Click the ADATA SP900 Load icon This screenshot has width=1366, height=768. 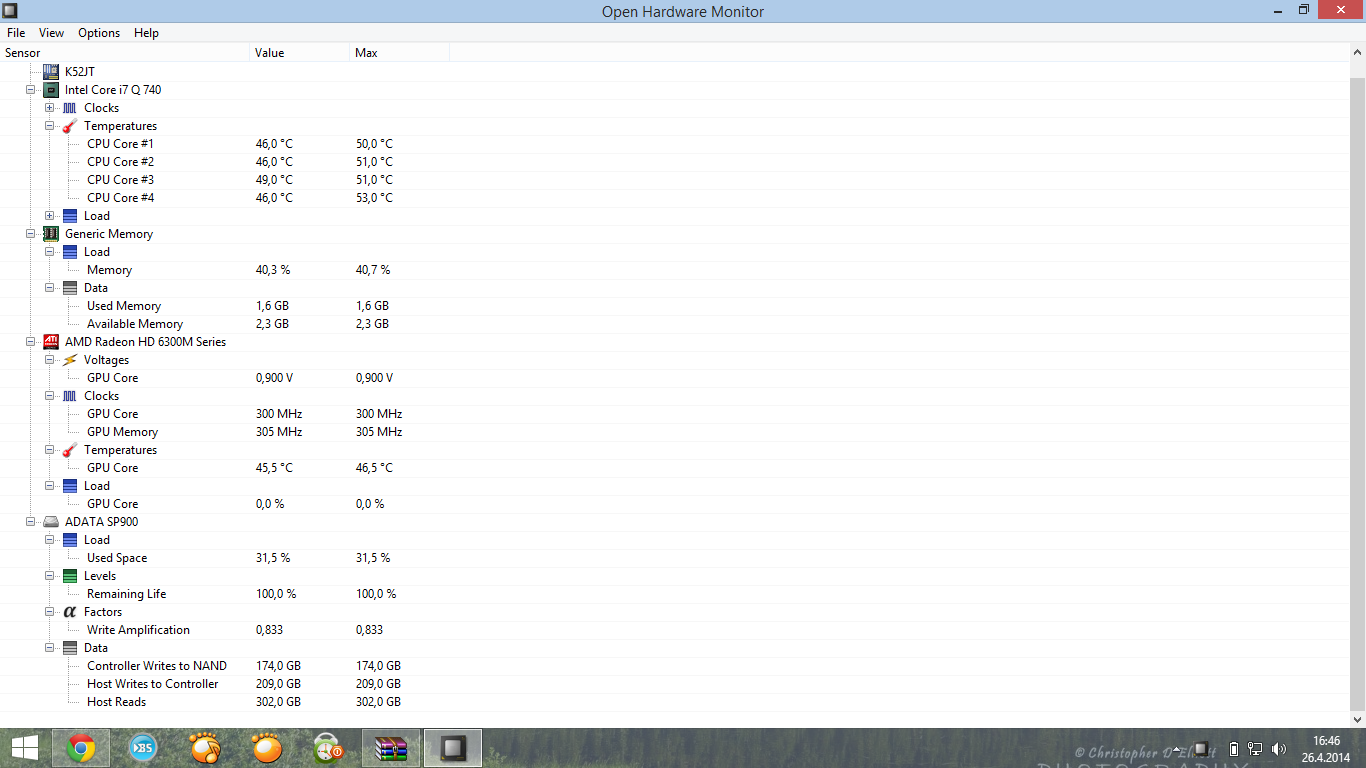coord(70,540)
